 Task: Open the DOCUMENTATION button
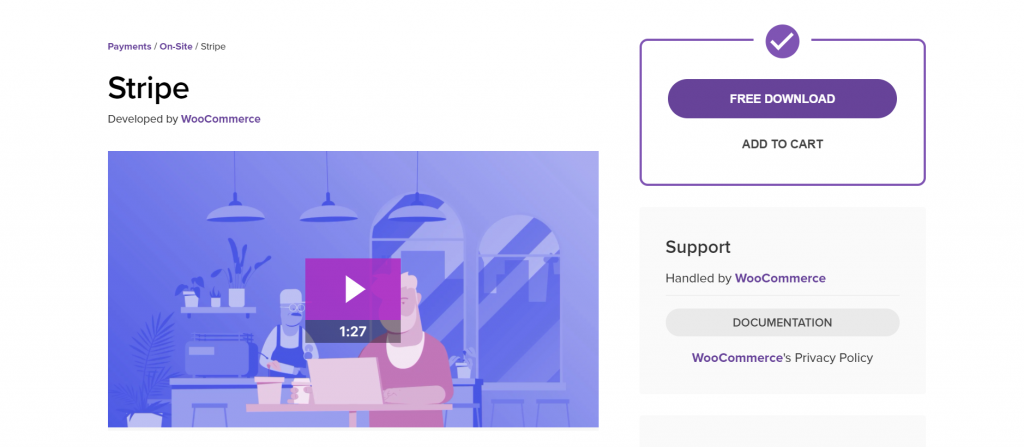pos(782,322)
